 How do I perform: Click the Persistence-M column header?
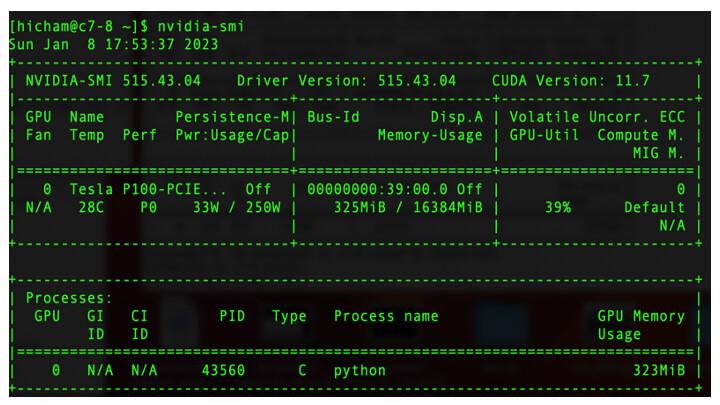click(232, 117)
